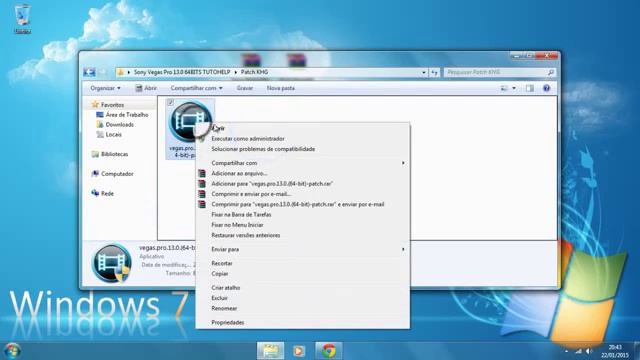Choose Comprimir e enviar por e-mail...
This screenshot has width=640, height=360.
click(x=303, y=194)
